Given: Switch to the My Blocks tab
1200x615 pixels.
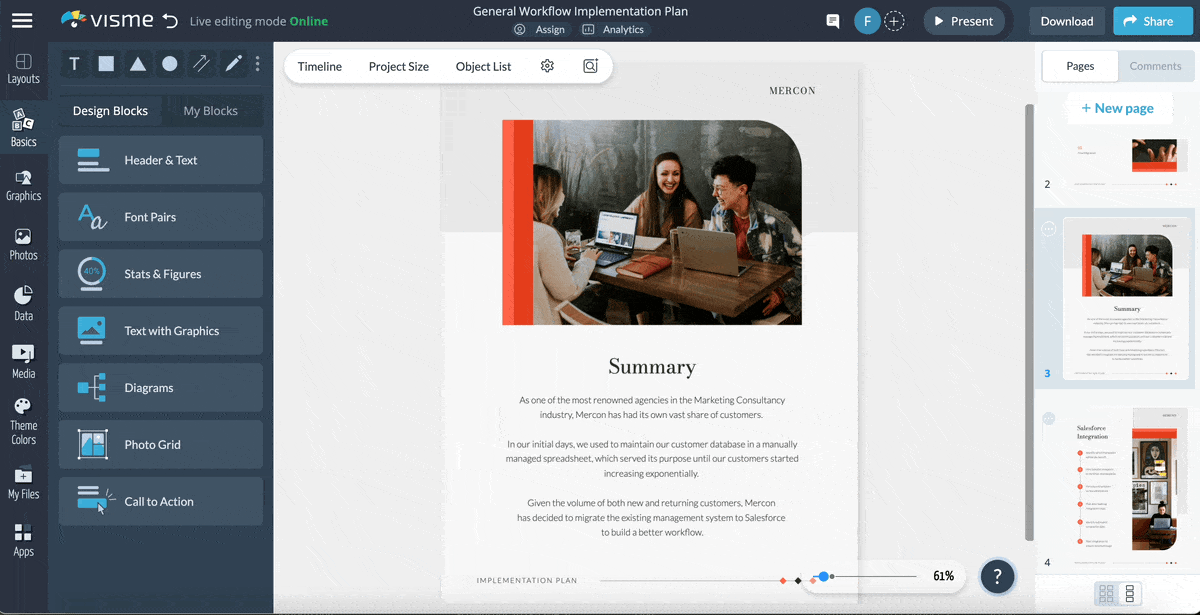Looking at the screenshot, I should point(212,111).
